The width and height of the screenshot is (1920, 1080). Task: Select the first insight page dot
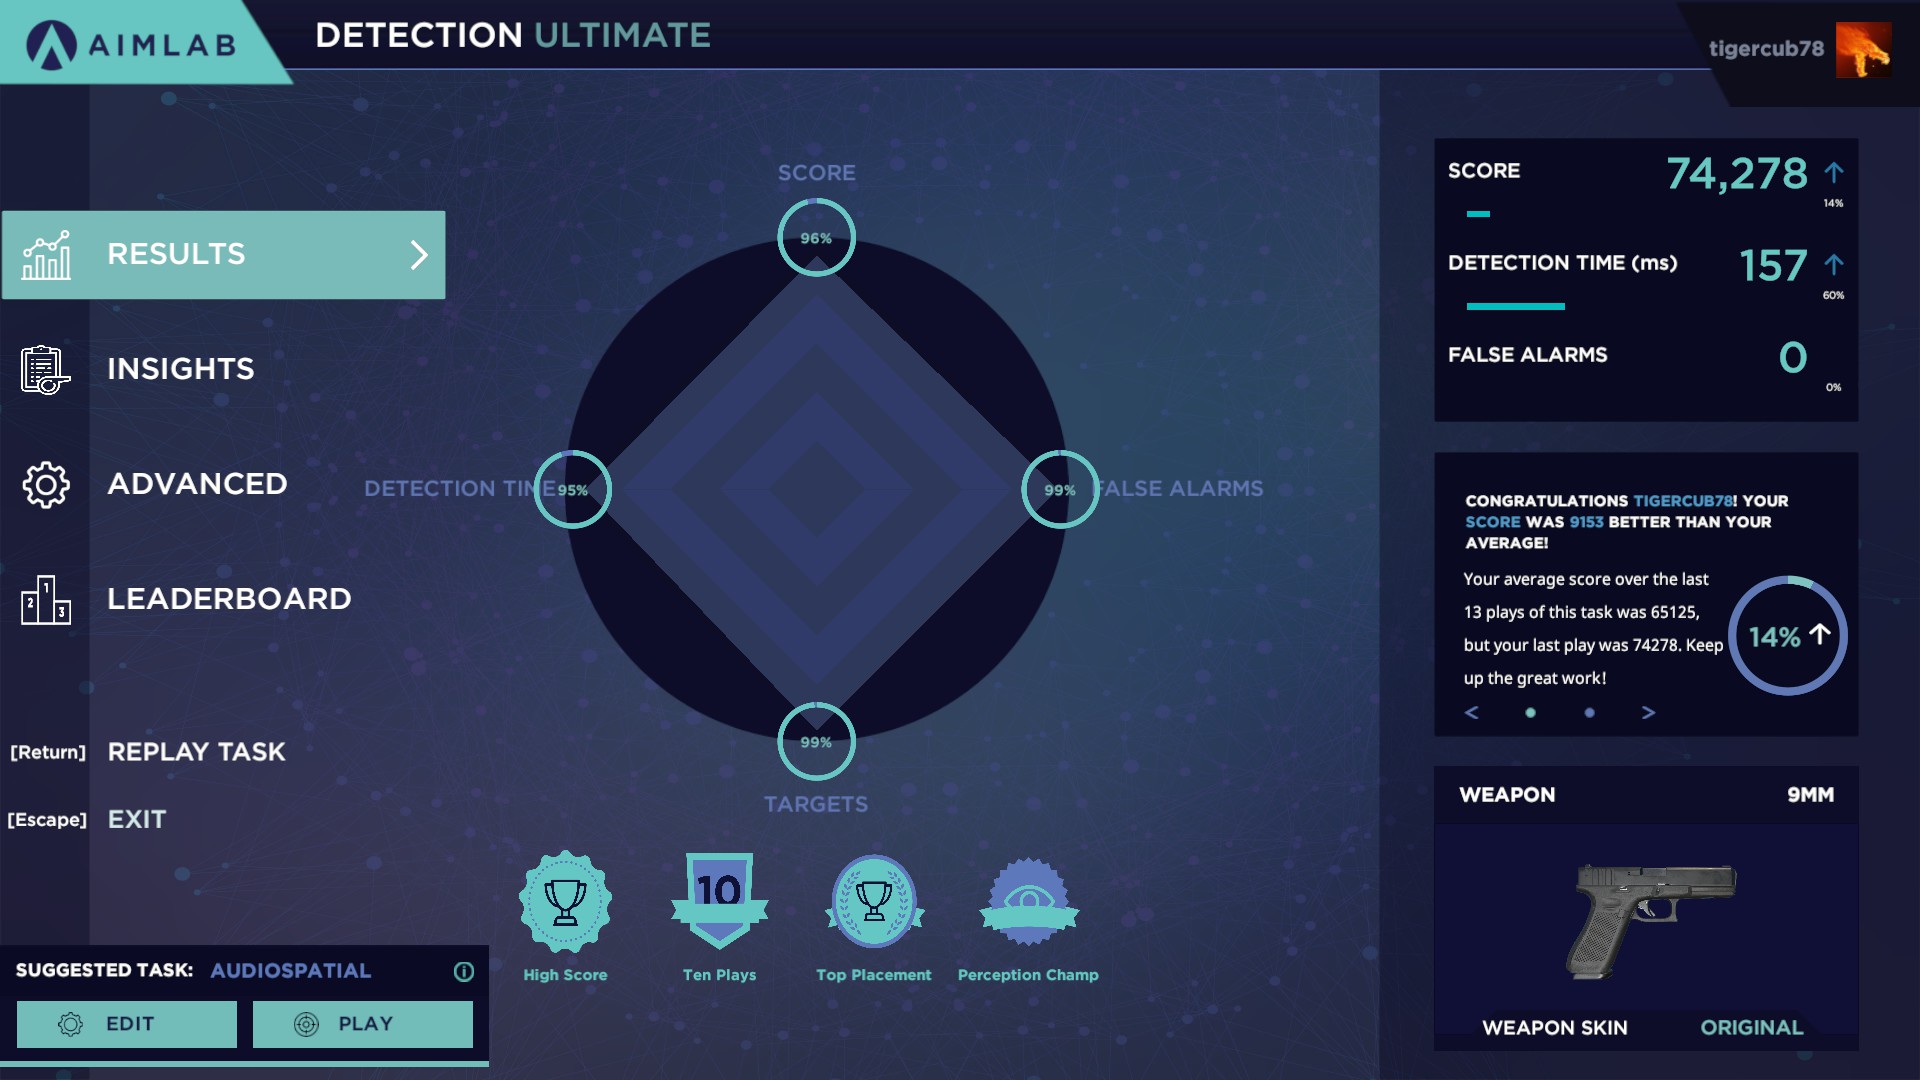[1530, 713]
